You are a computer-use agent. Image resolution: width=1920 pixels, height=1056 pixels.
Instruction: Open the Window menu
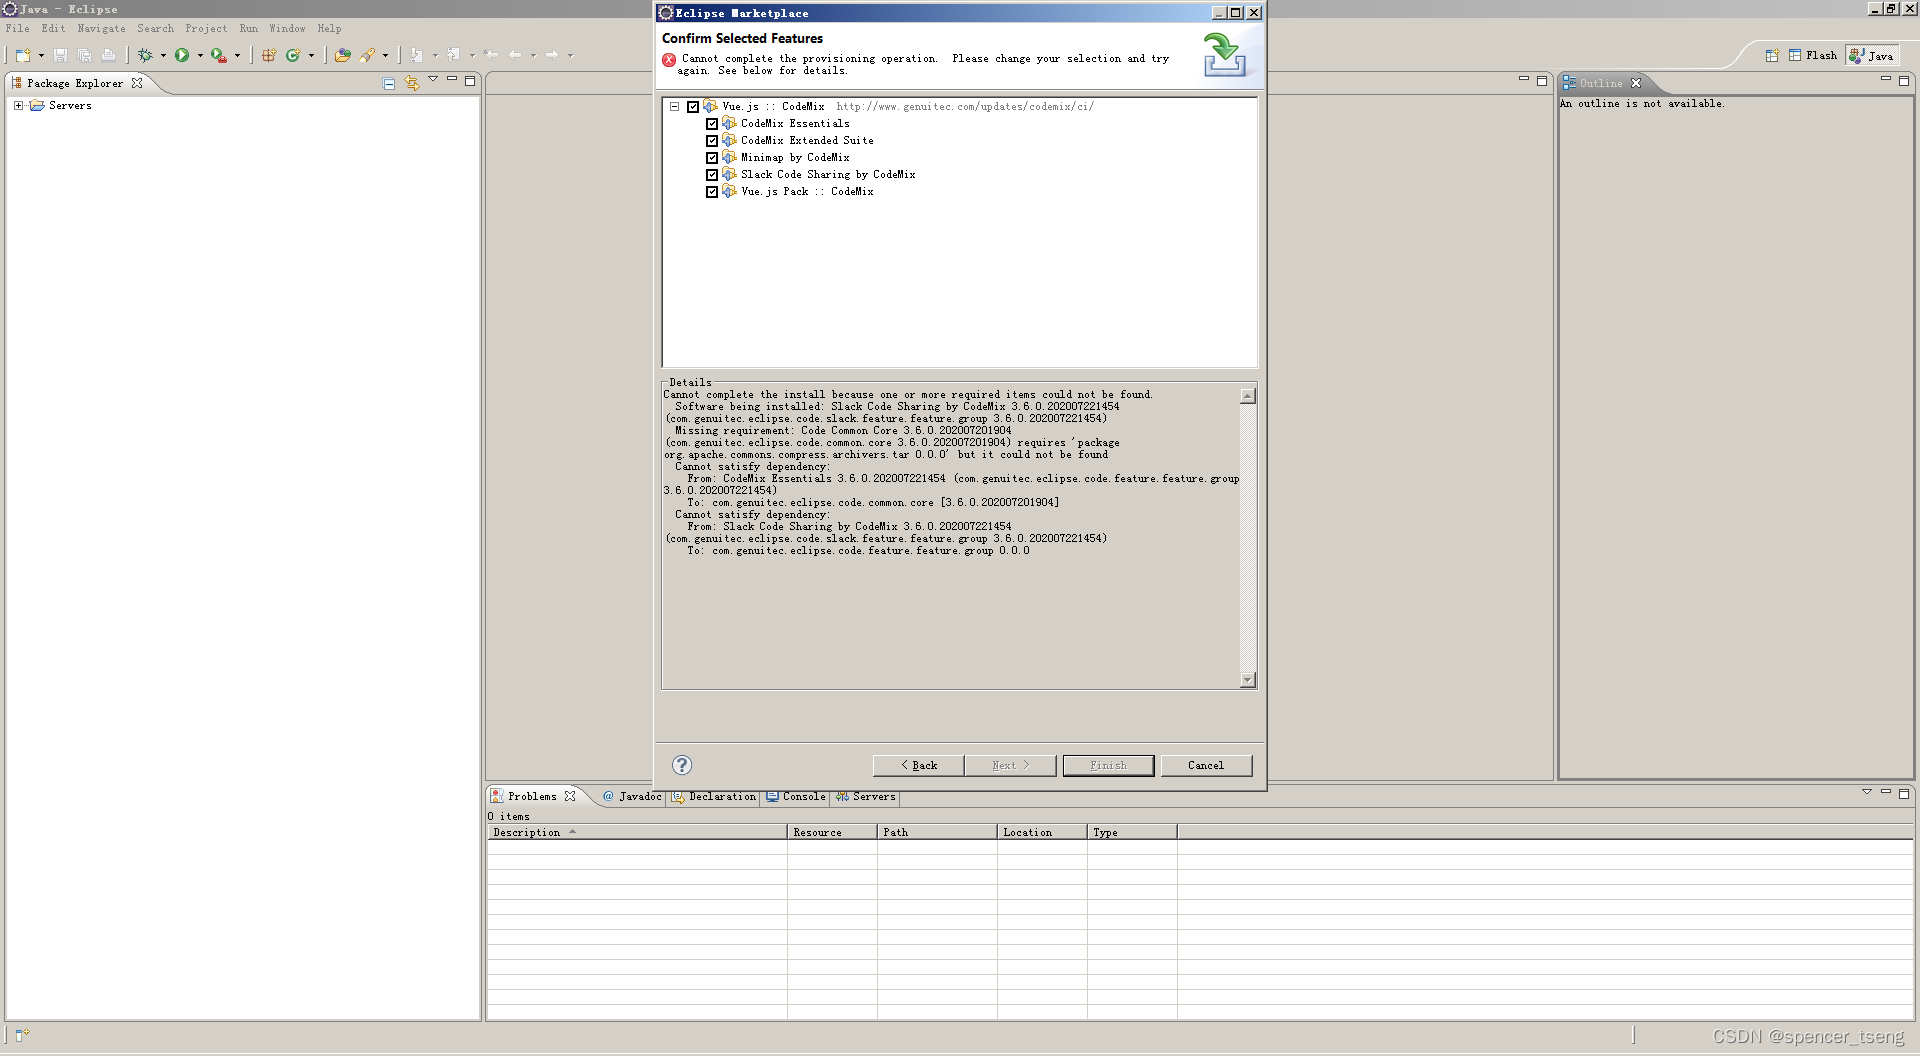click(287, 28)
